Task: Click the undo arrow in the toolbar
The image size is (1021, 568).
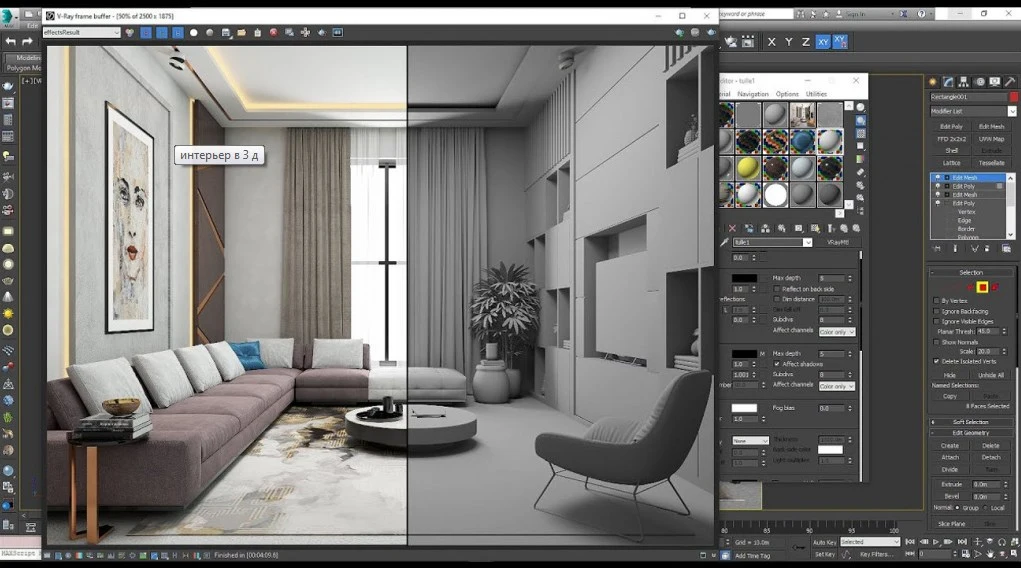Action: 11,41
